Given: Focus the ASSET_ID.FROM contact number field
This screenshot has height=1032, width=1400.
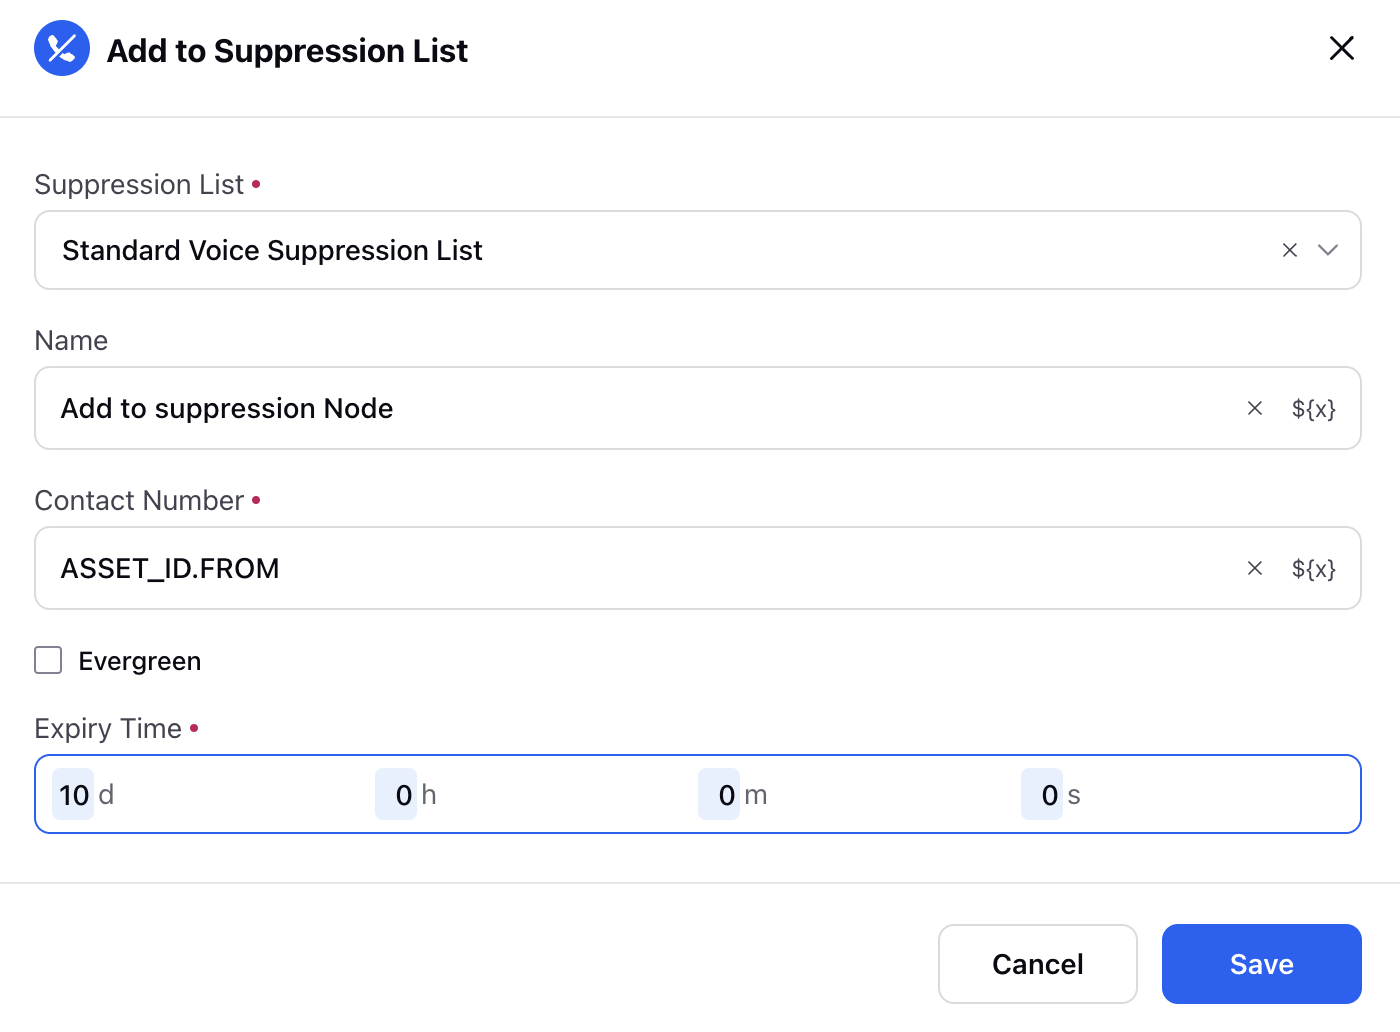Looking at the screenshot, I should point(698,568).
